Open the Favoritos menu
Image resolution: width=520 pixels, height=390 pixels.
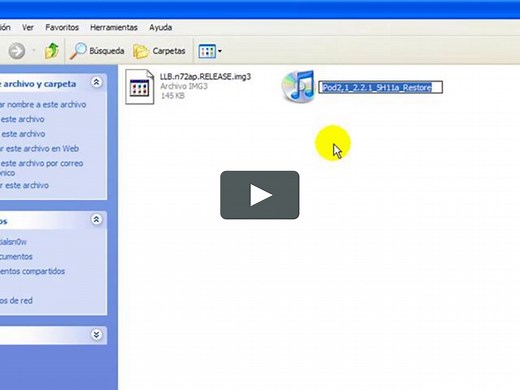62,27
